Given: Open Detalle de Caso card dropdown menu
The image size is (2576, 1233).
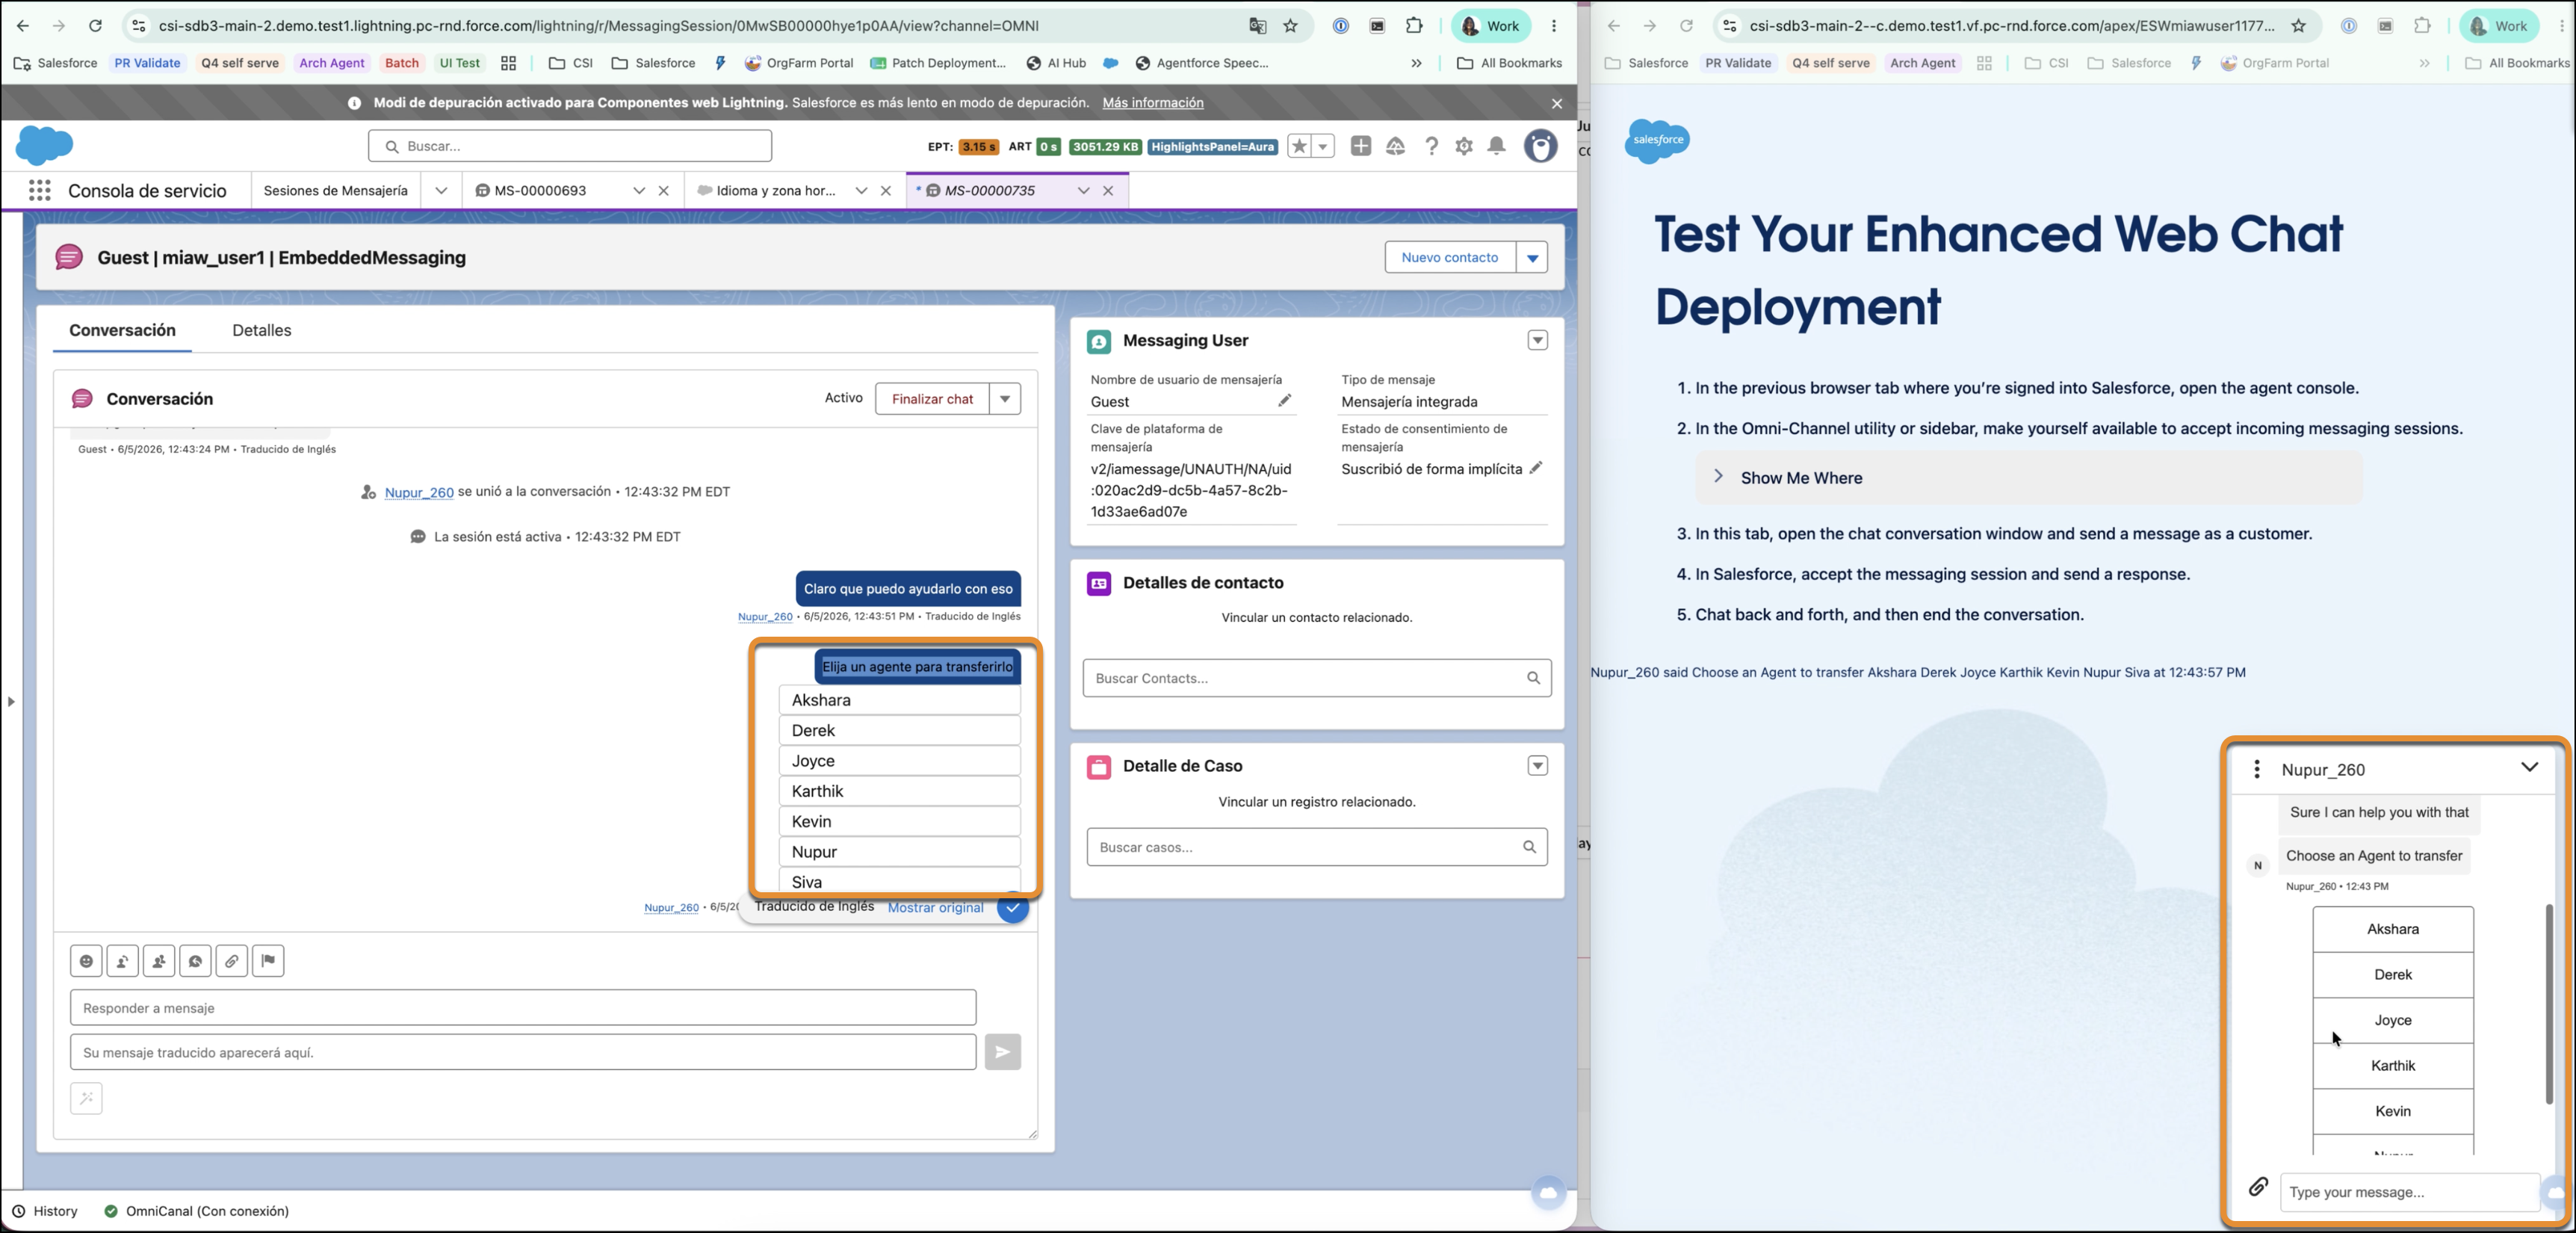Looking at the screenshot, I should click(1538, 766).
